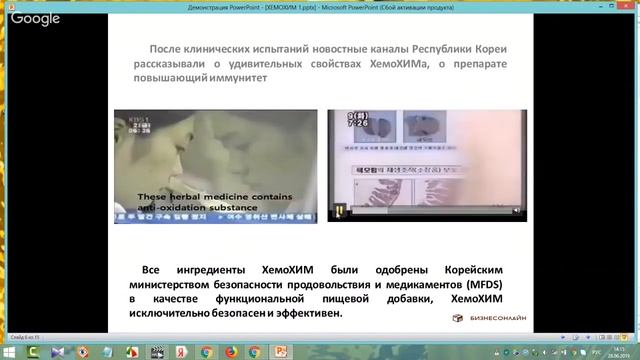Open the orange eye icon on the taskbar
Viewport: 640px width, 360px height.
83,352
